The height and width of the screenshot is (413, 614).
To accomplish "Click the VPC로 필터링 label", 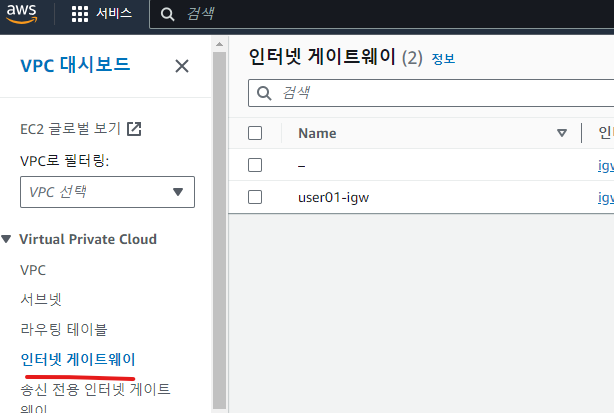I will tap(65, 161).
